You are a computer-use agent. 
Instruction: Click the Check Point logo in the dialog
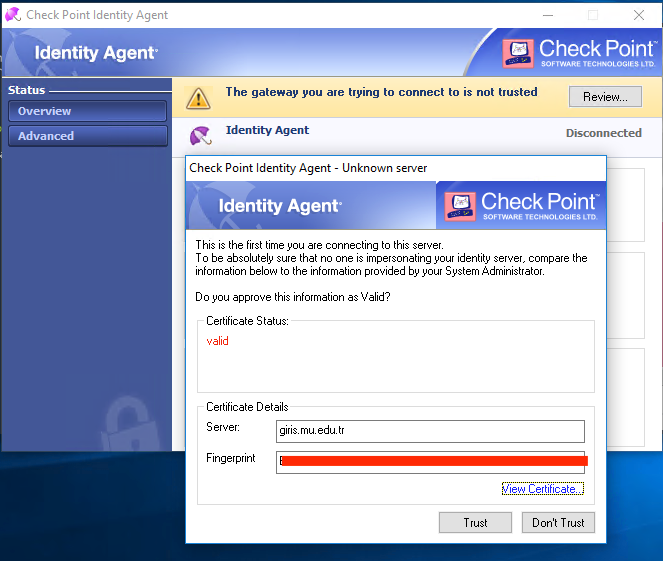522,206
